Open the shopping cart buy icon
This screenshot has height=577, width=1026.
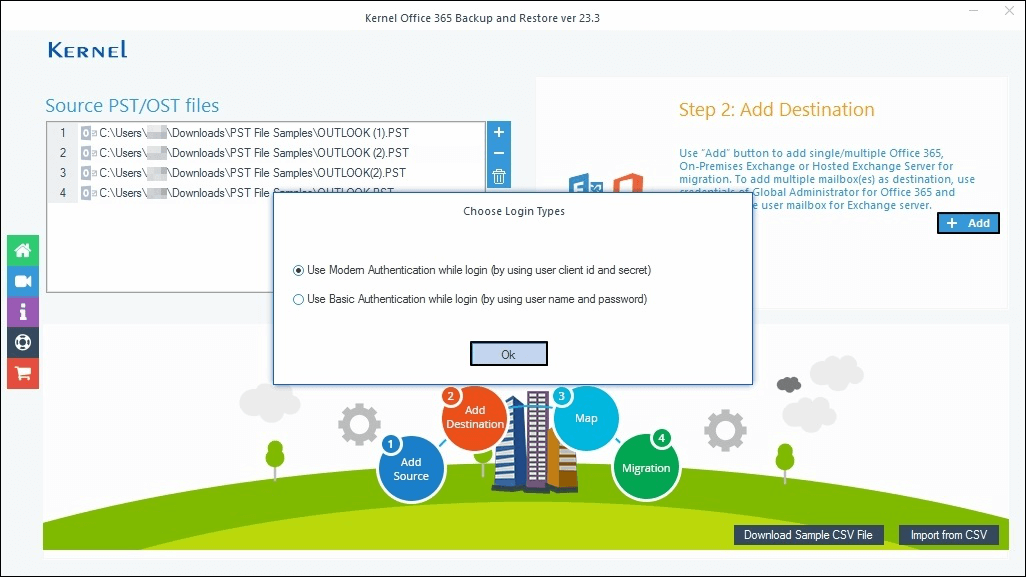coord(23,374)
